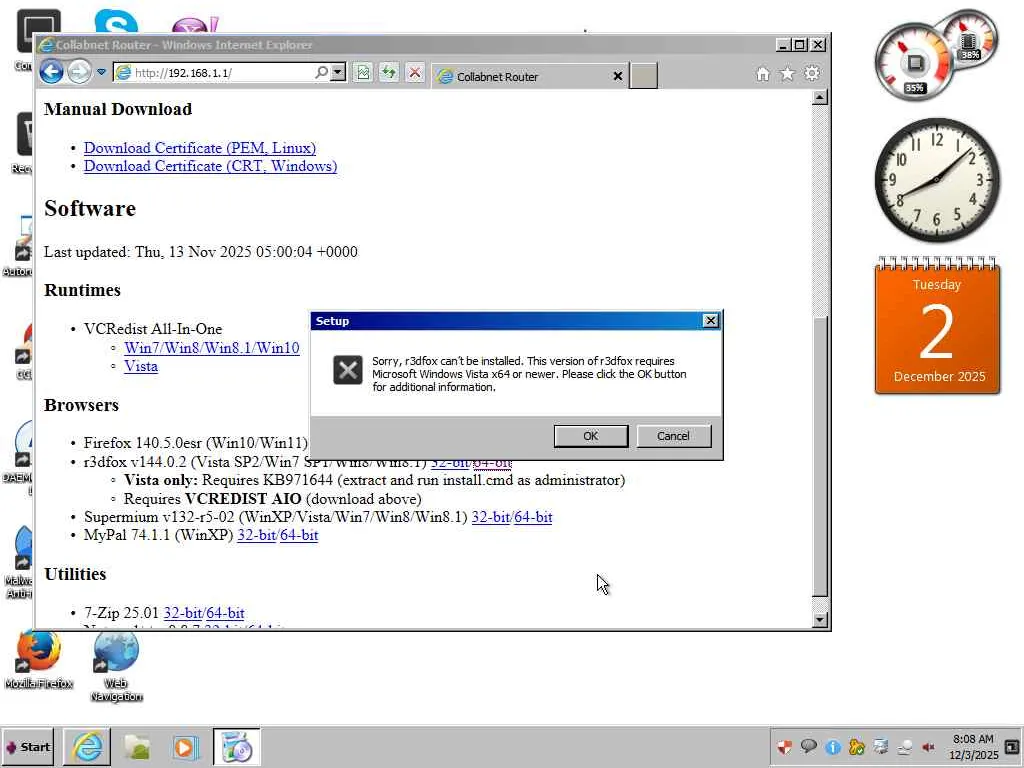Open Mozilla Firefox desktop shortcut
This screenshot has height=768, width=1024.
click(39, 660)
